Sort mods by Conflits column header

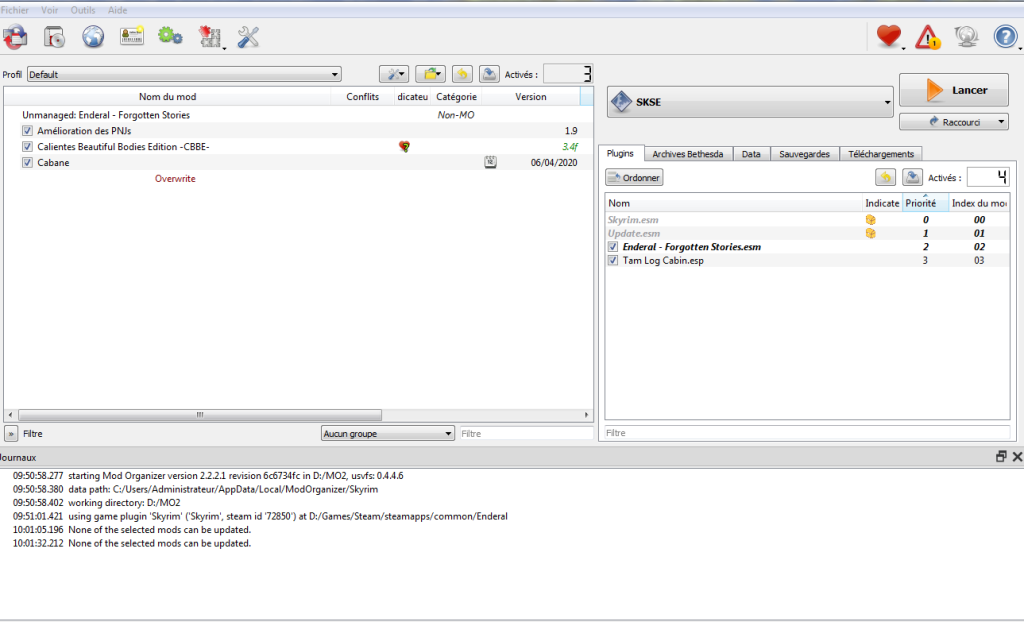[362, 97]
